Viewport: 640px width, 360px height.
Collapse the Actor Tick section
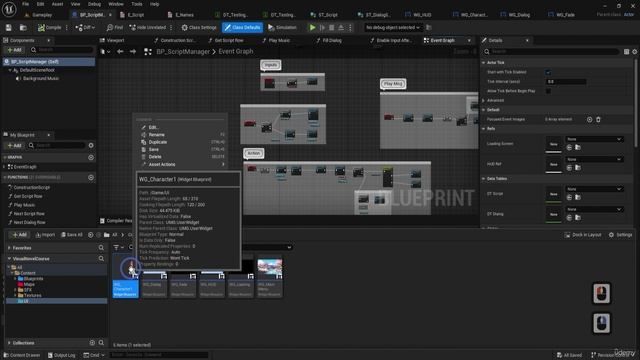click(484, 62)
